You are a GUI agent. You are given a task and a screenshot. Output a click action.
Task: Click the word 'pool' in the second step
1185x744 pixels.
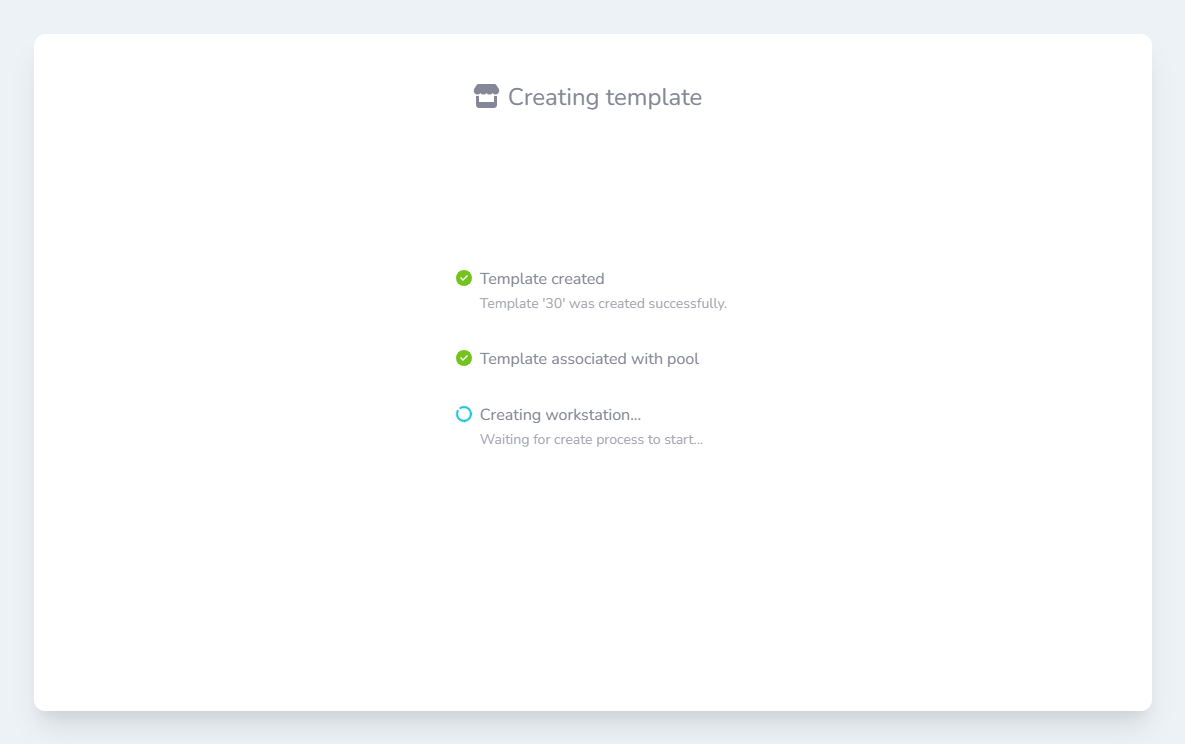(x=683, y=359)
